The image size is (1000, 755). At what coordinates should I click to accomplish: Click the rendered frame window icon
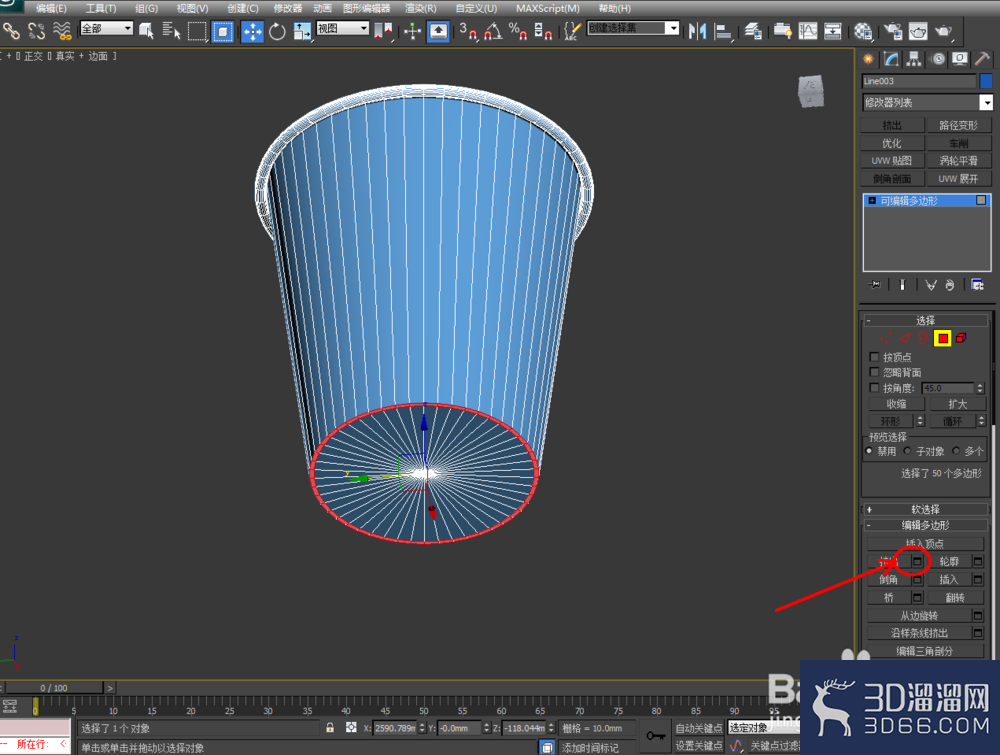point(918,31)
